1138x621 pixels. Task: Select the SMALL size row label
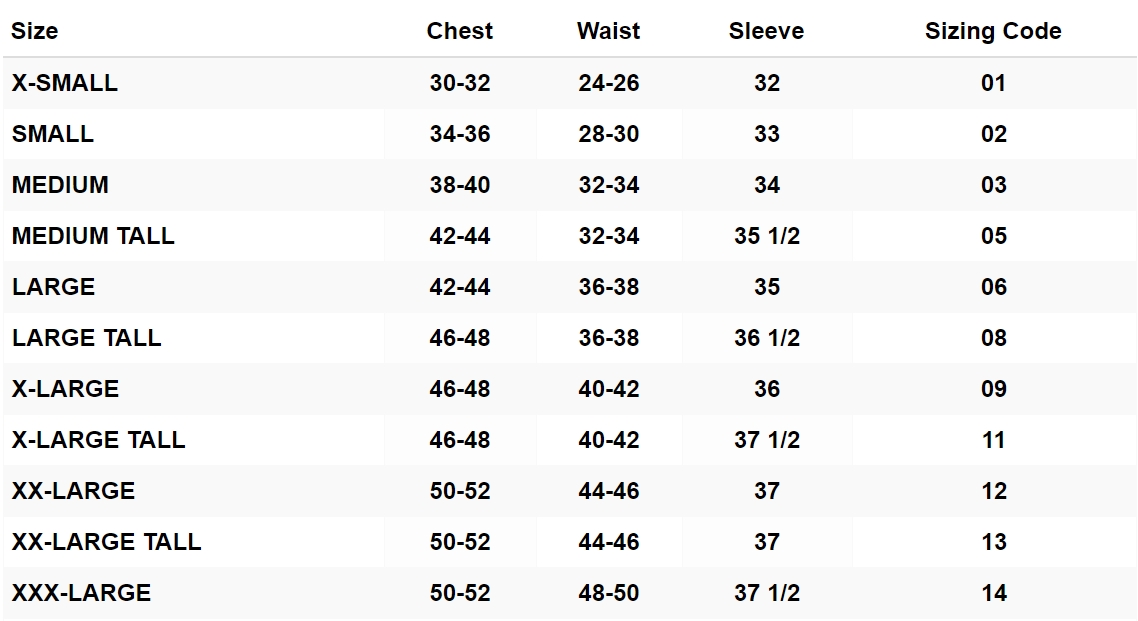pyautogui.click(x=53, y=134)
